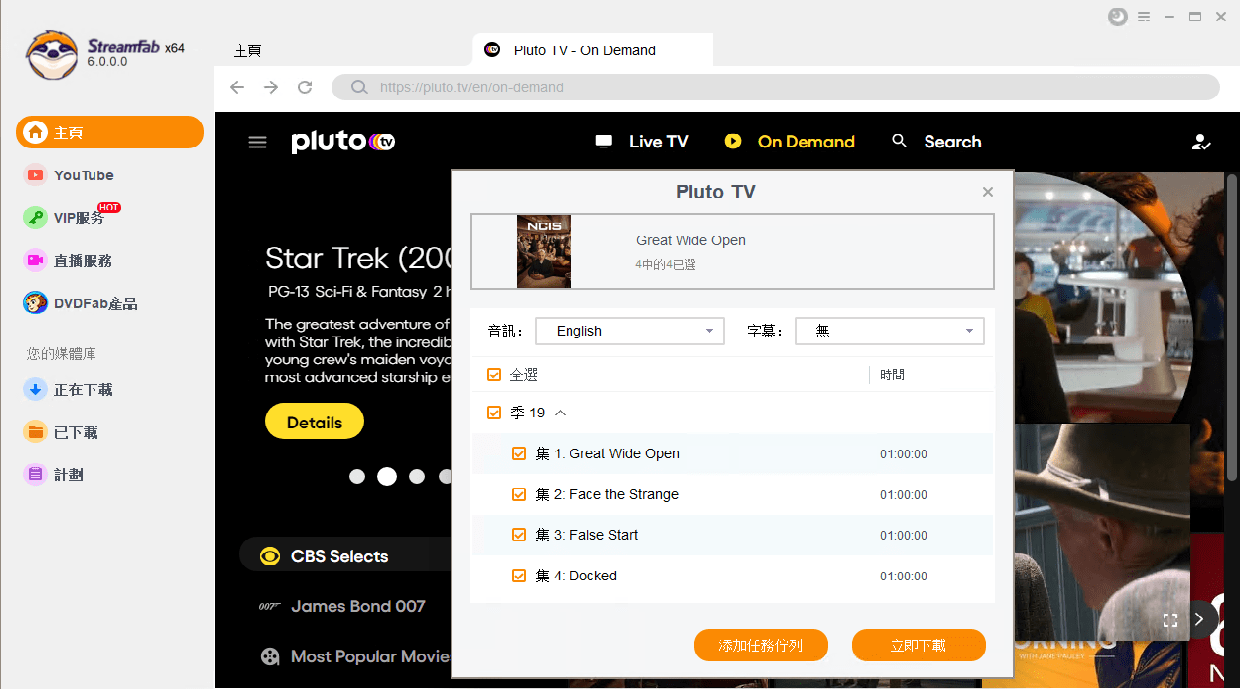Toggle the 季 19 checkbox
The width and height of the screenshot is (1240, 689).
[494, 413]
